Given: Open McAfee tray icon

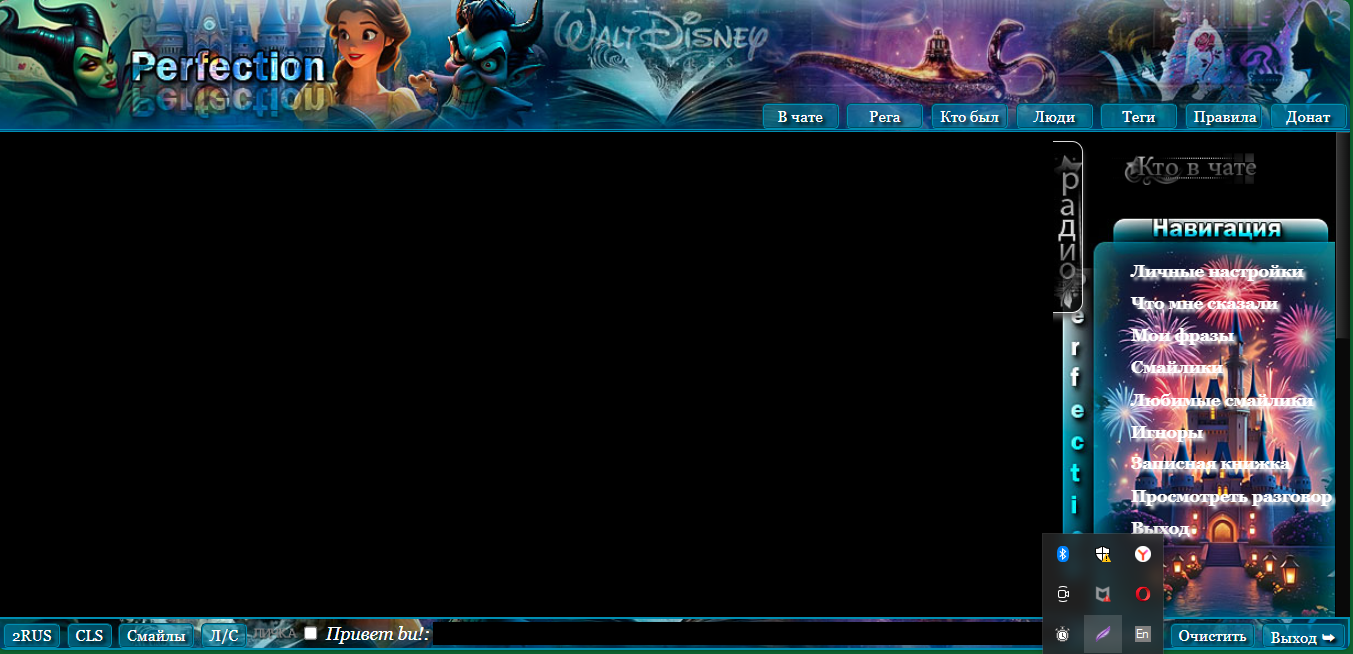Looking at the screenshot, I should [1102, 594].
